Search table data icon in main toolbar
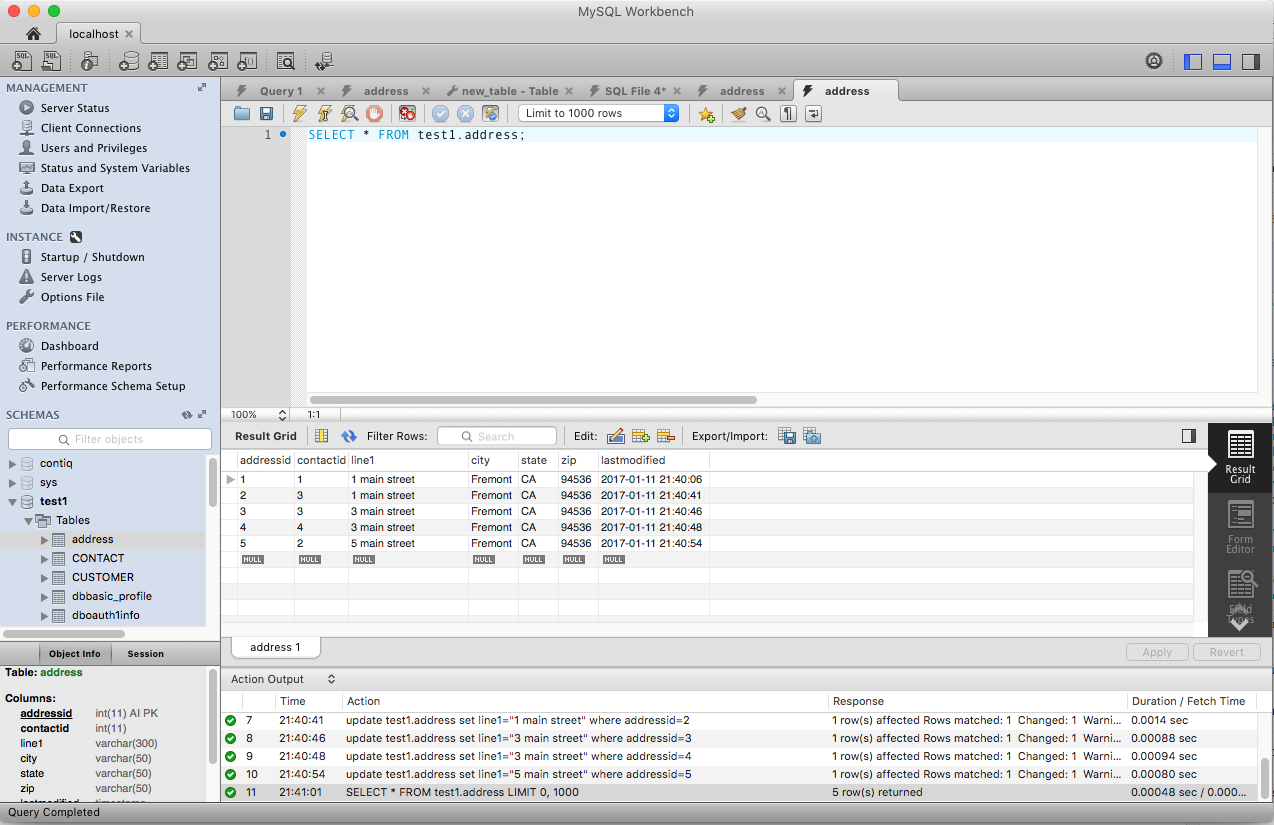 click(286, 61)
